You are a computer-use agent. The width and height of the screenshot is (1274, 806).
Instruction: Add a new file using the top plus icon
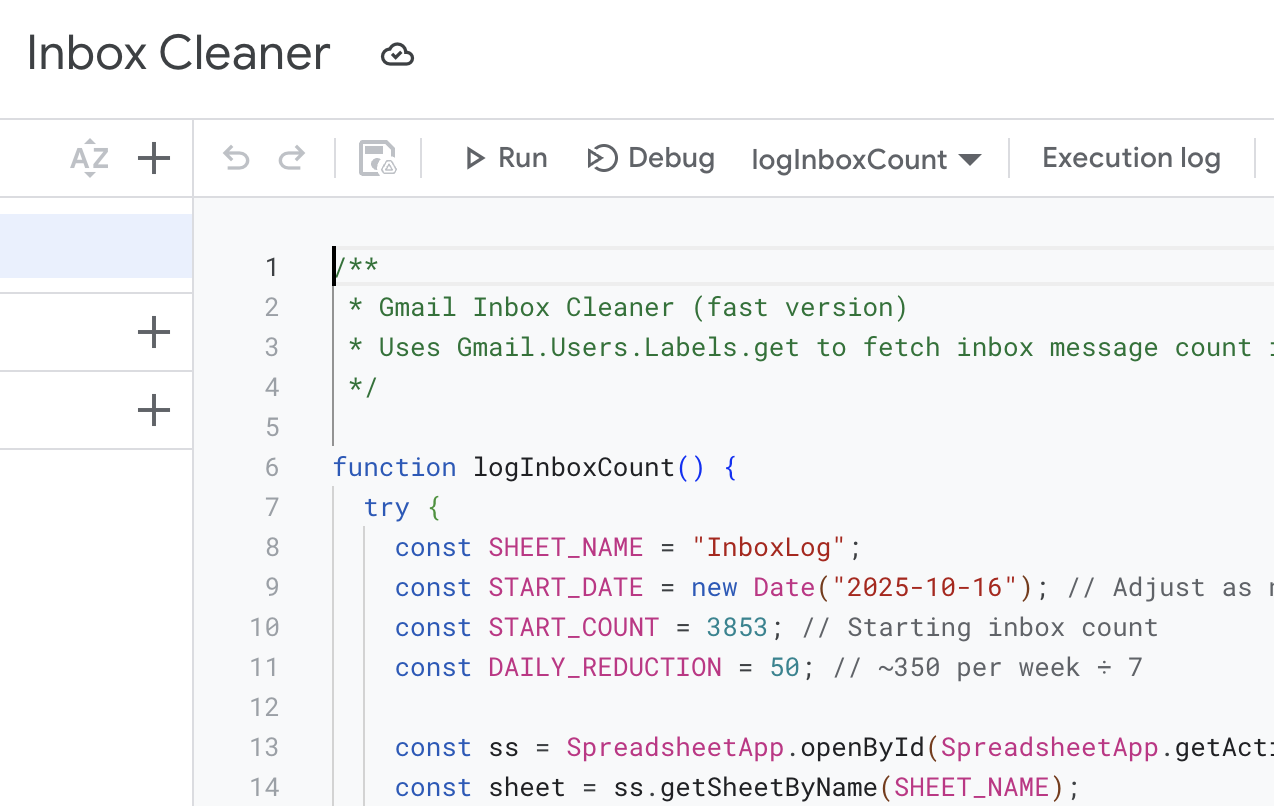(153, 159)
